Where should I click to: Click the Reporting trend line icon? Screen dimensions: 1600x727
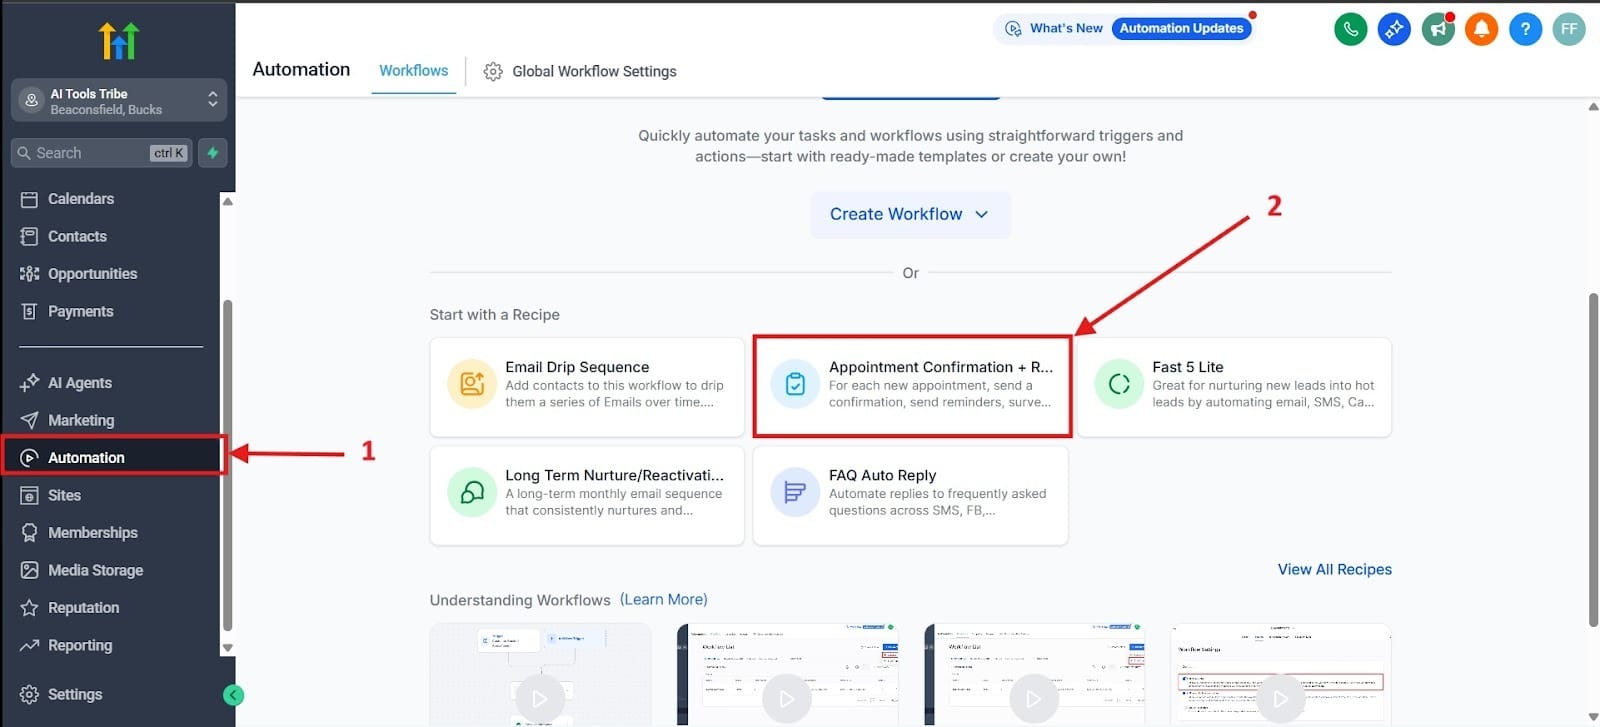29,645
